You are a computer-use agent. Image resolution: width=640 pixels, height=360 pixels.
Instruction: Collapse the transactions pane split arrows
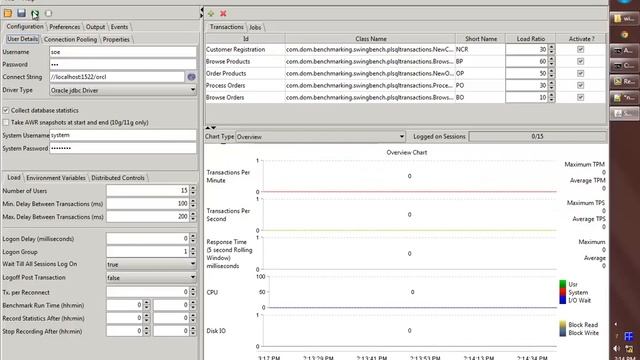(x=211, y=128)
